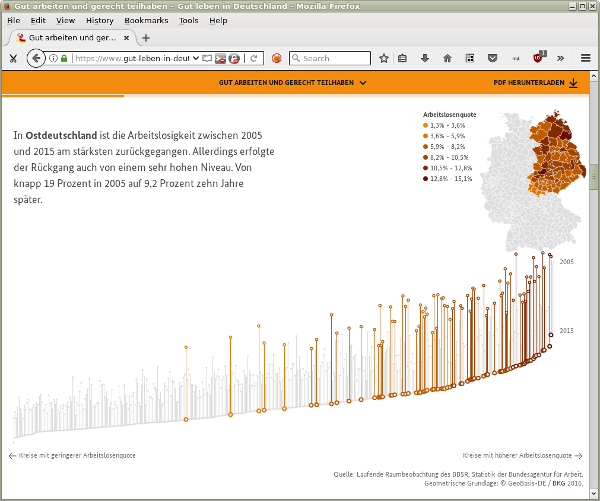Select legend swatch 10,5% - 12,8%
This screenshot has height=501, width=600.
point(425,168)
